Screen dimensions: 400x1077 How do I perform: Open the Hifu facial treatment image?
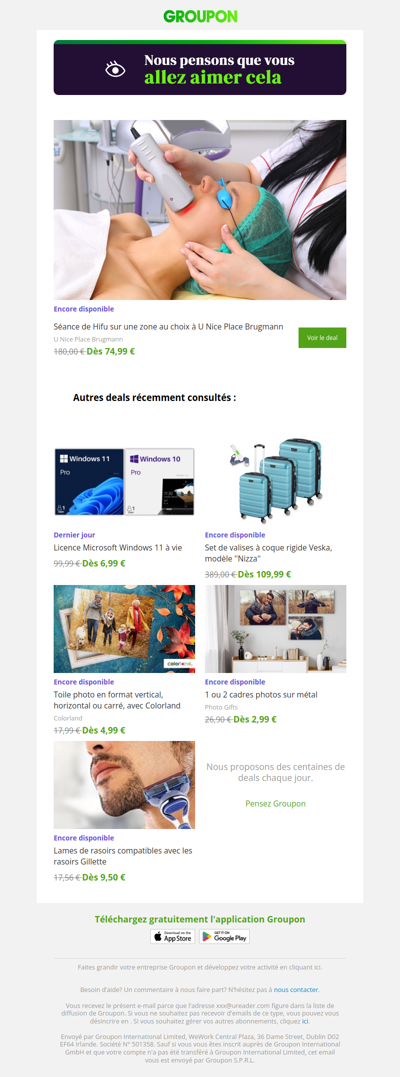coord(200,209)
